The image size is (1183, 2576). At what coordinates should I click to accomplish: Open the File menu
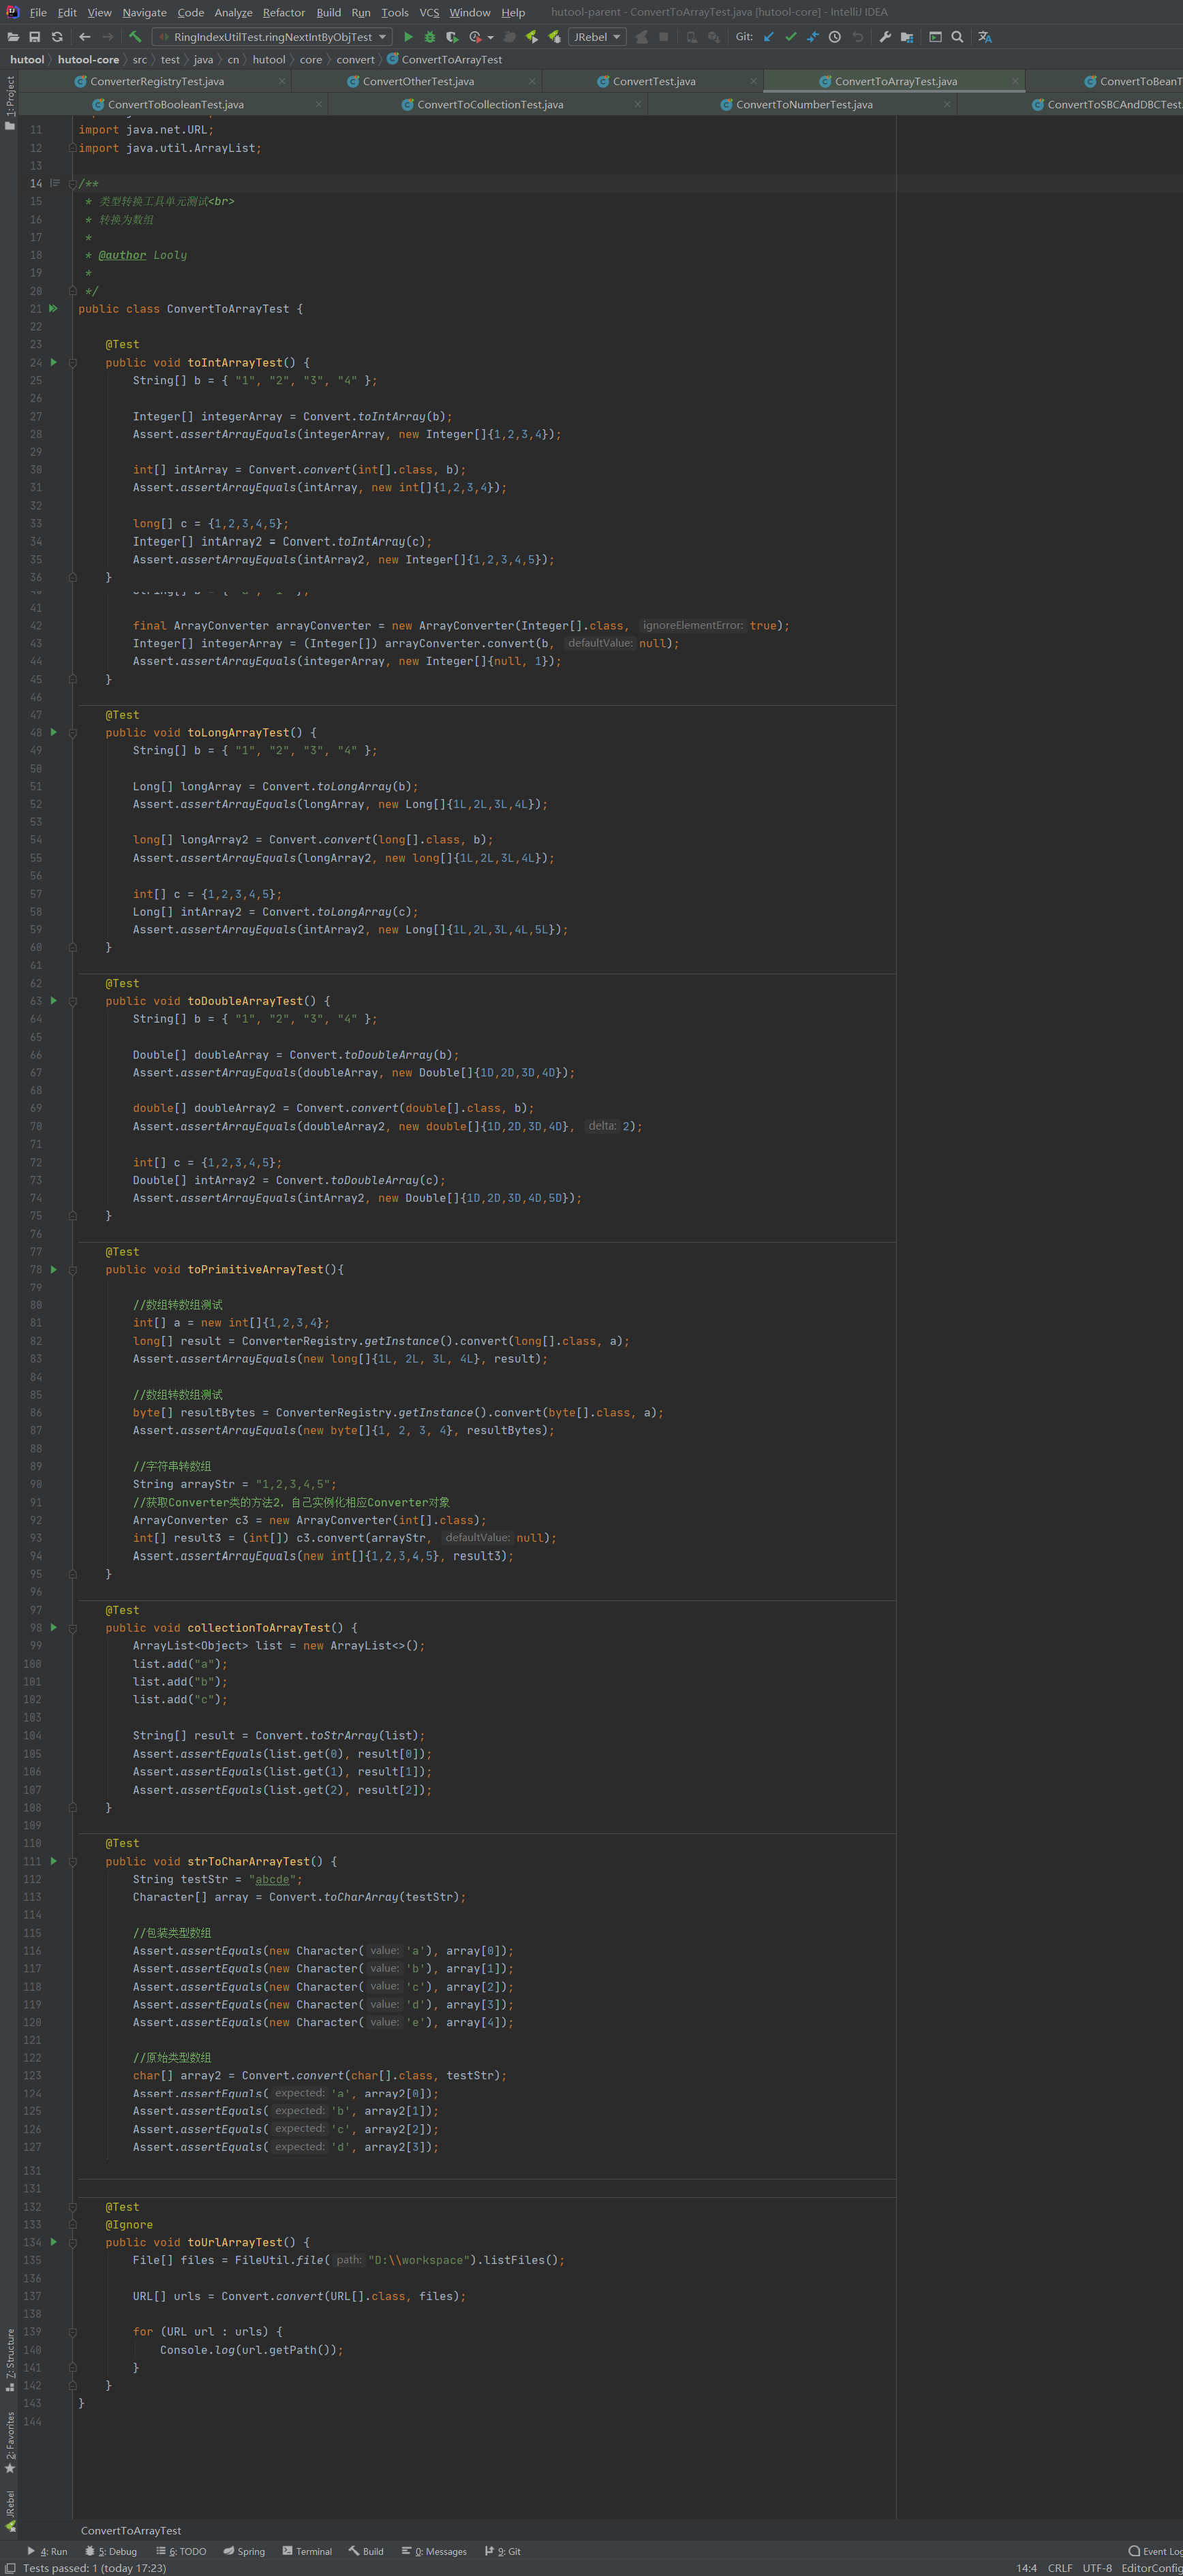pyautogui.click(x=38, y=12)
